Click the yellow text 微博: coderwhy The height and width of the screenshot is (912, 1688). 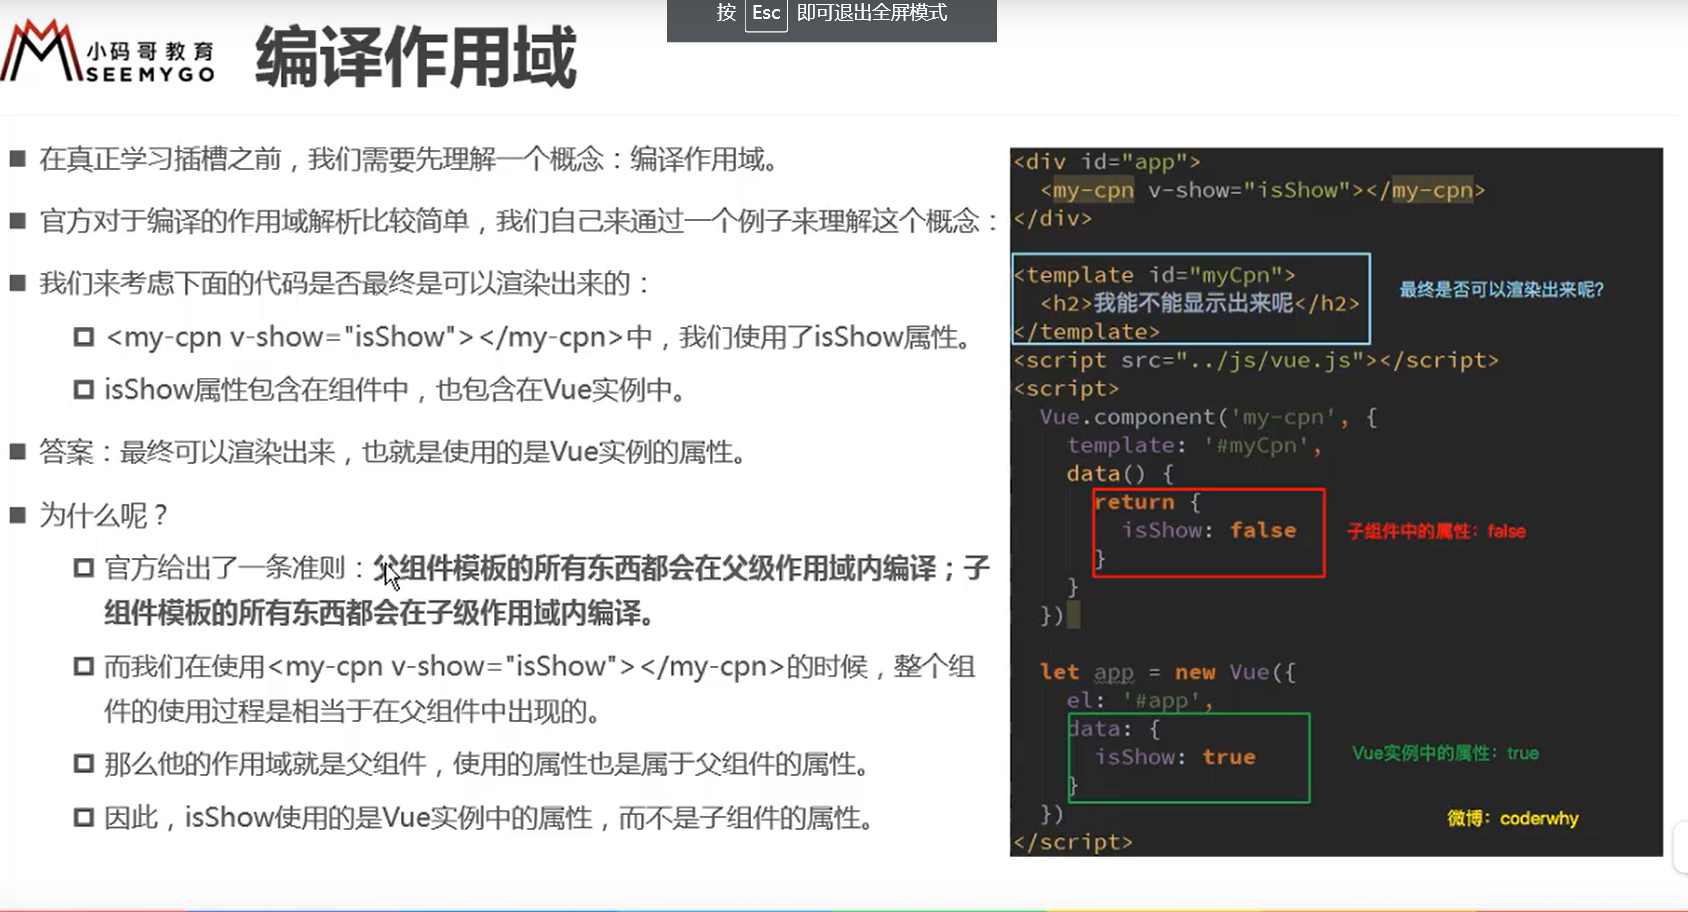(1512, 818)
